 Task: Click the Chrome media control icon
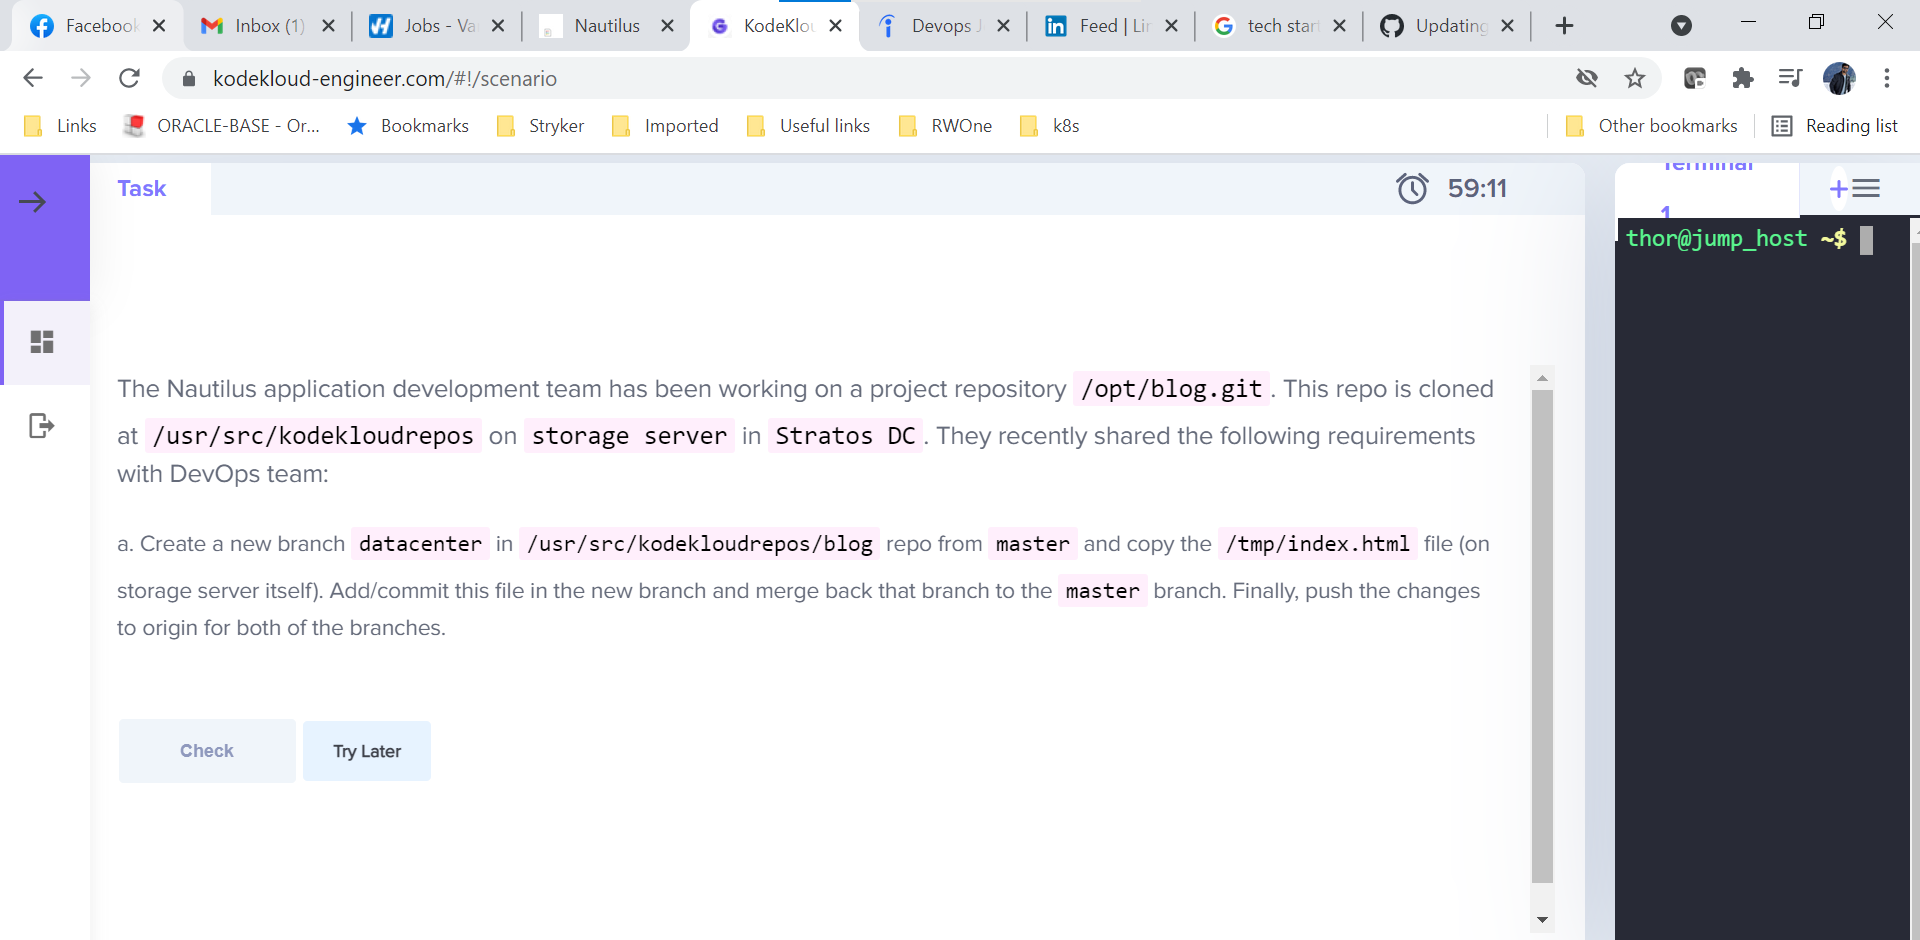pyautogui.click(x=1790, y=78)
